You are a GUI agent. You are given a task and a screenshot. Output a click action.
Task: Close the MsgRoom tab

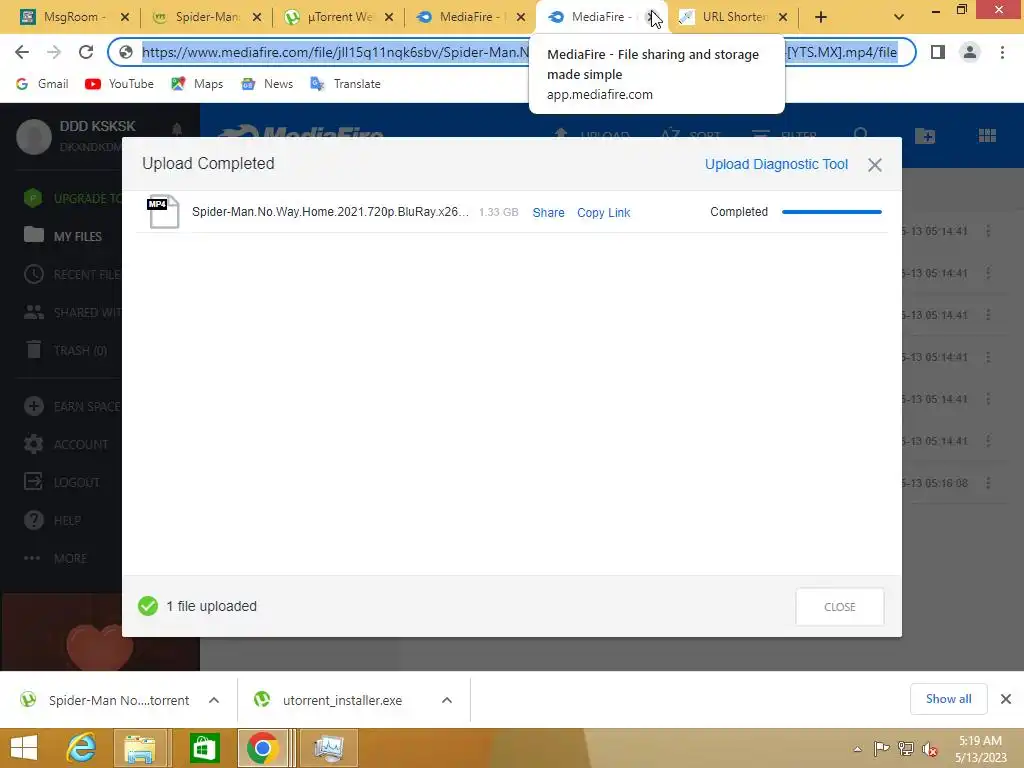click(x=125, y=17)
